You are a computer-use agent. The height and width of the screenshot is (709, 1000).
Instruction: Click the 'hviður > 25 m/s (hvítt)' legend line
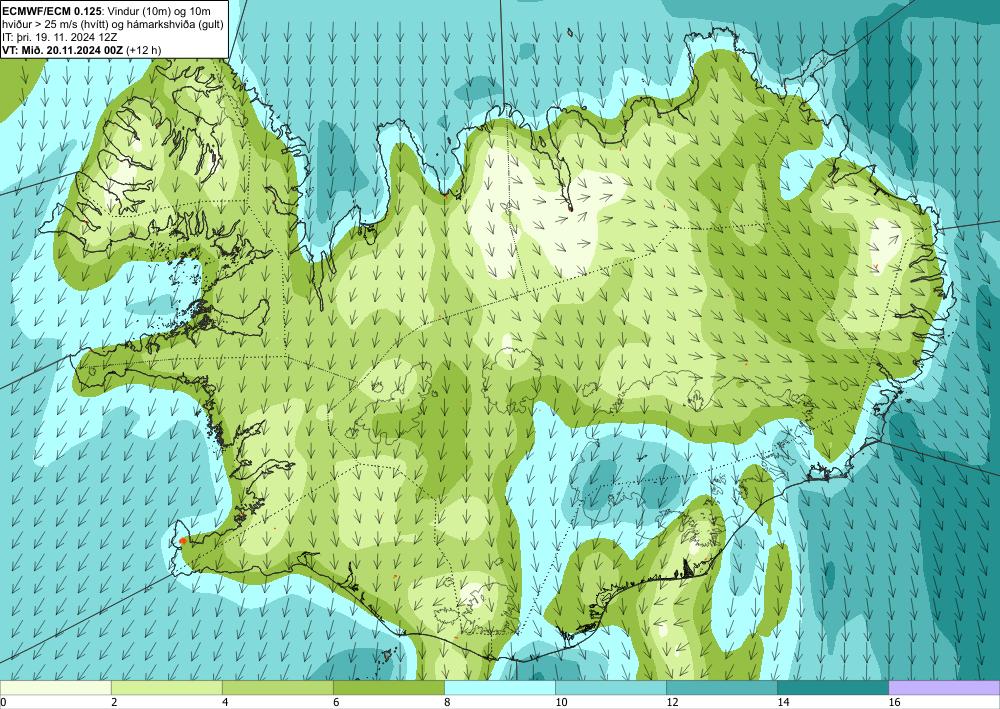54,24
